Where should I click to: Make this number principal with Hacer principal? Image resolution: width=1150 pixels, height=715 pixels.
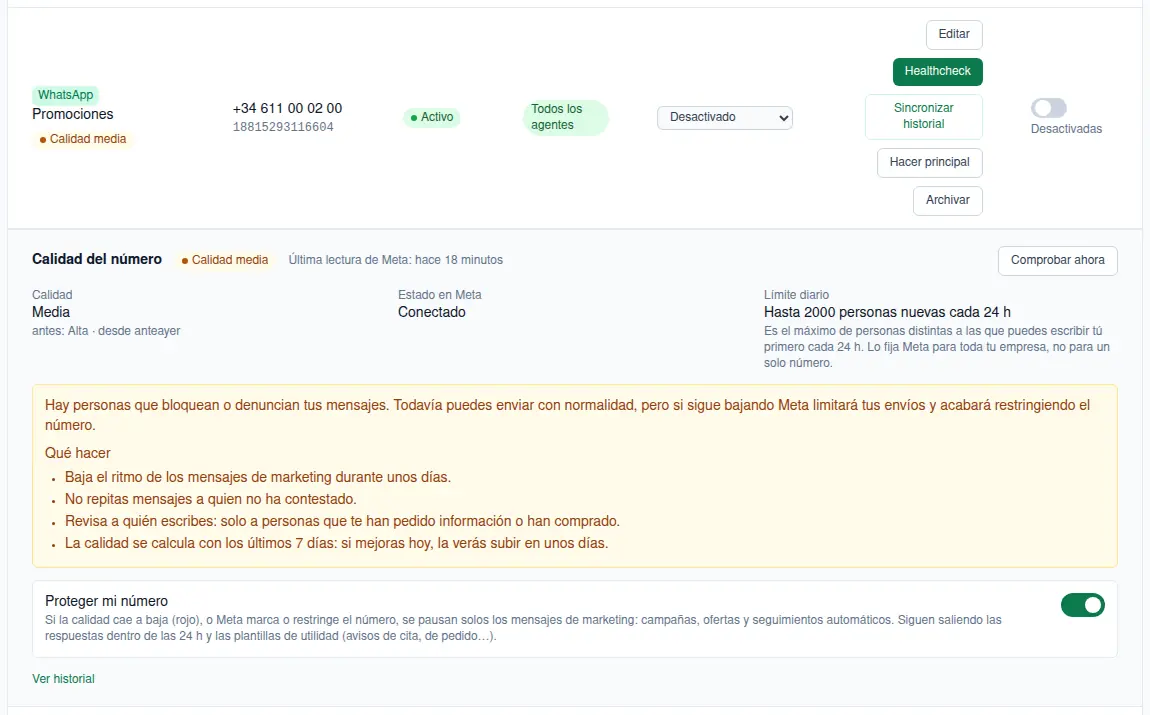(x=929, y=162)
